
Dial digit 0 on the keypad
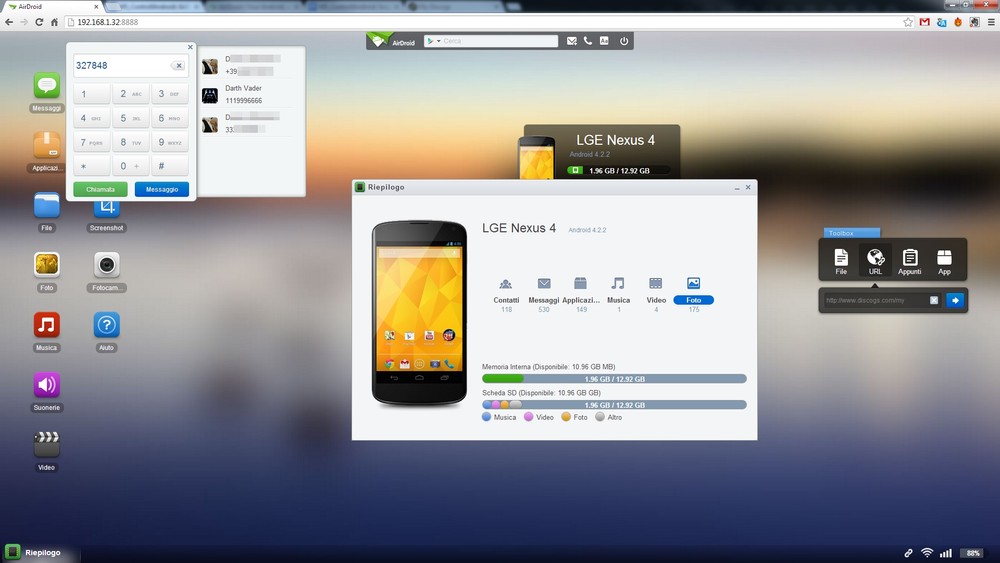point(130,166)
